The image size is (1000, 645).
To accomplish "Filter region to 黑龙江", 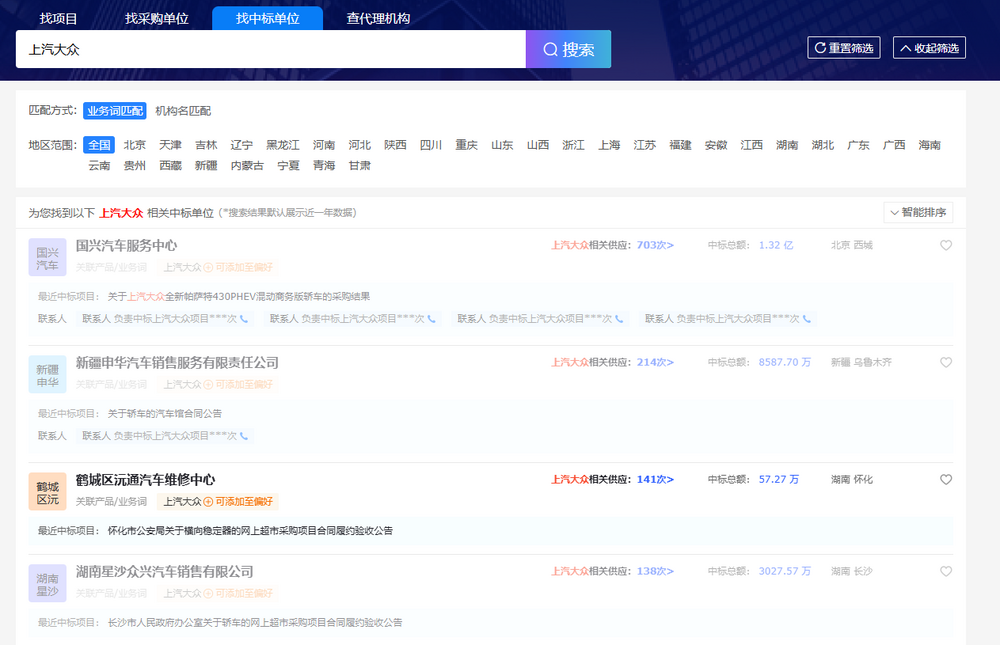I will [x=283, y=145].
